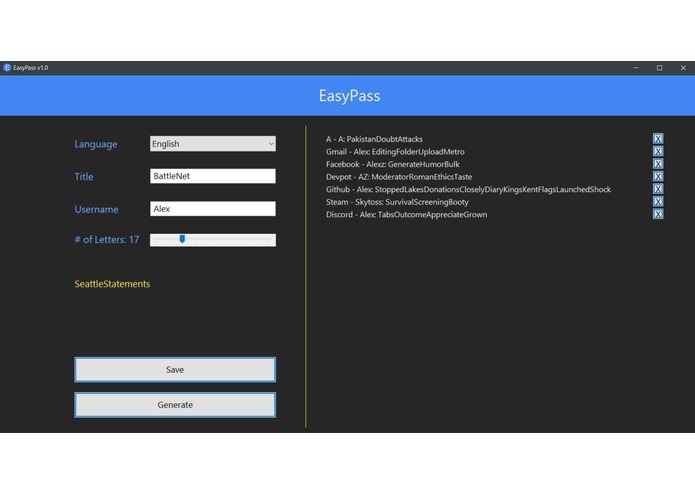
Task: Click the Language label
Action: point(96,144)
